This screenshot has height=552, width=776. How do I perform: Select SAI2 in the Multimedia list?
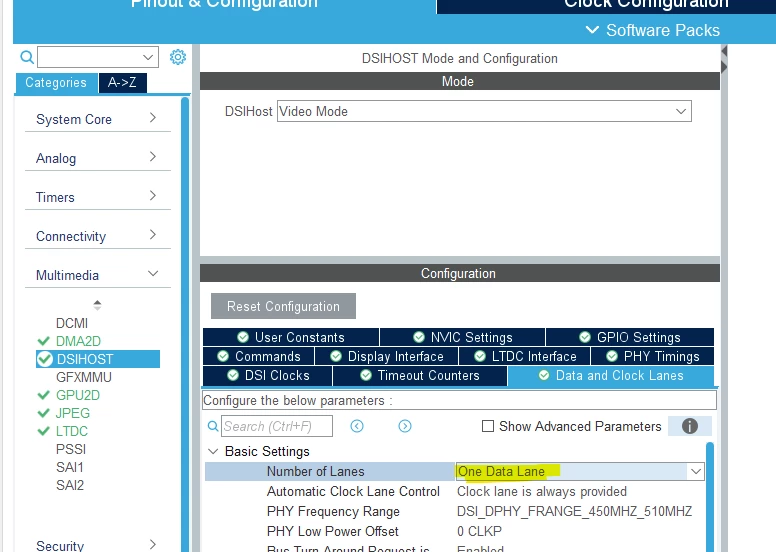(70, 485)
